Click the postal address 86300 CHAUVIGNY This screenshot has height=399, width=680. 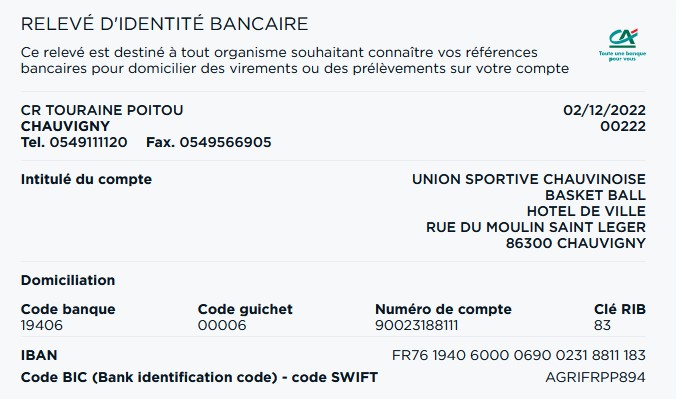pyautogui.click(x=575, y=243)
